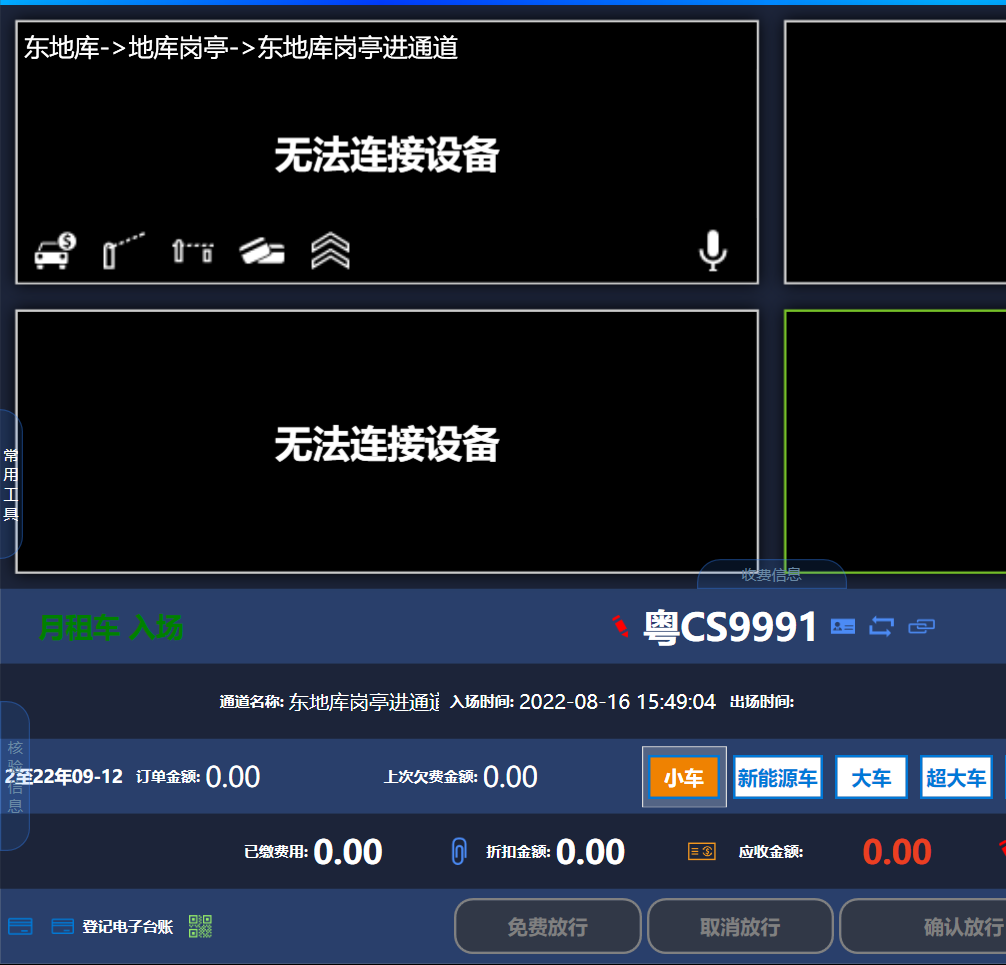1006x965 pixels.
Task: Select the 小车 vehicle type
Action: [684, 777]
